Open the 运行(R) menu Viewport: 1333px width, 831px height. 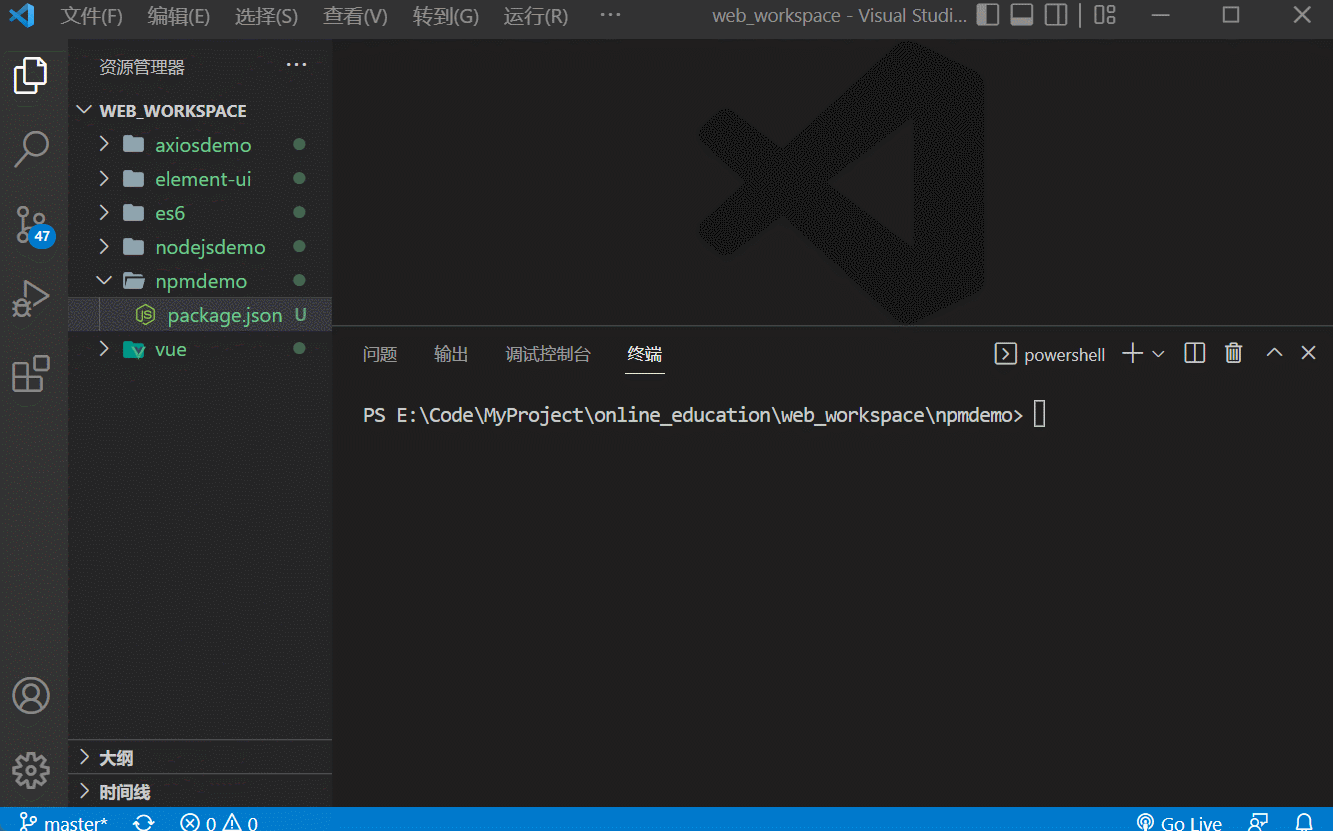tap(535, 16)
